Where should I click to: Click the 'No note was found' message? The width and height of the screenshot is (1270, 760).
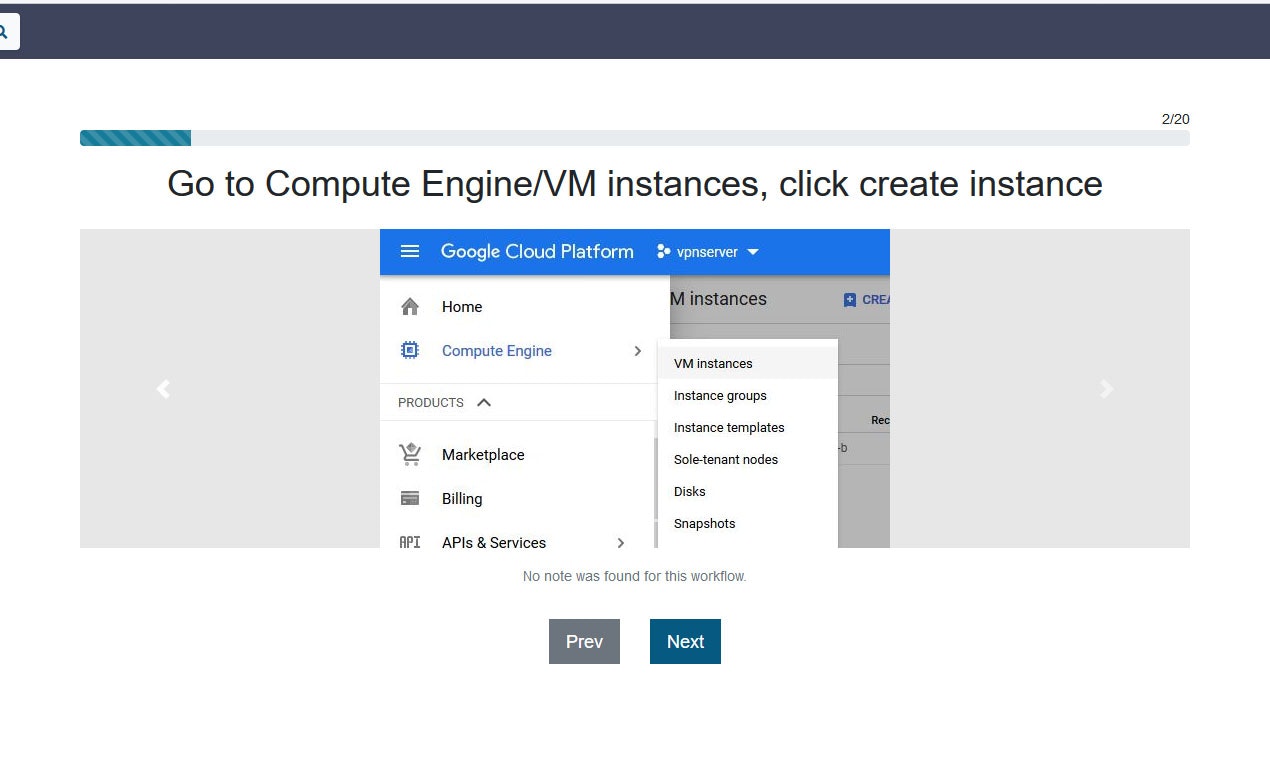point(635,576)
